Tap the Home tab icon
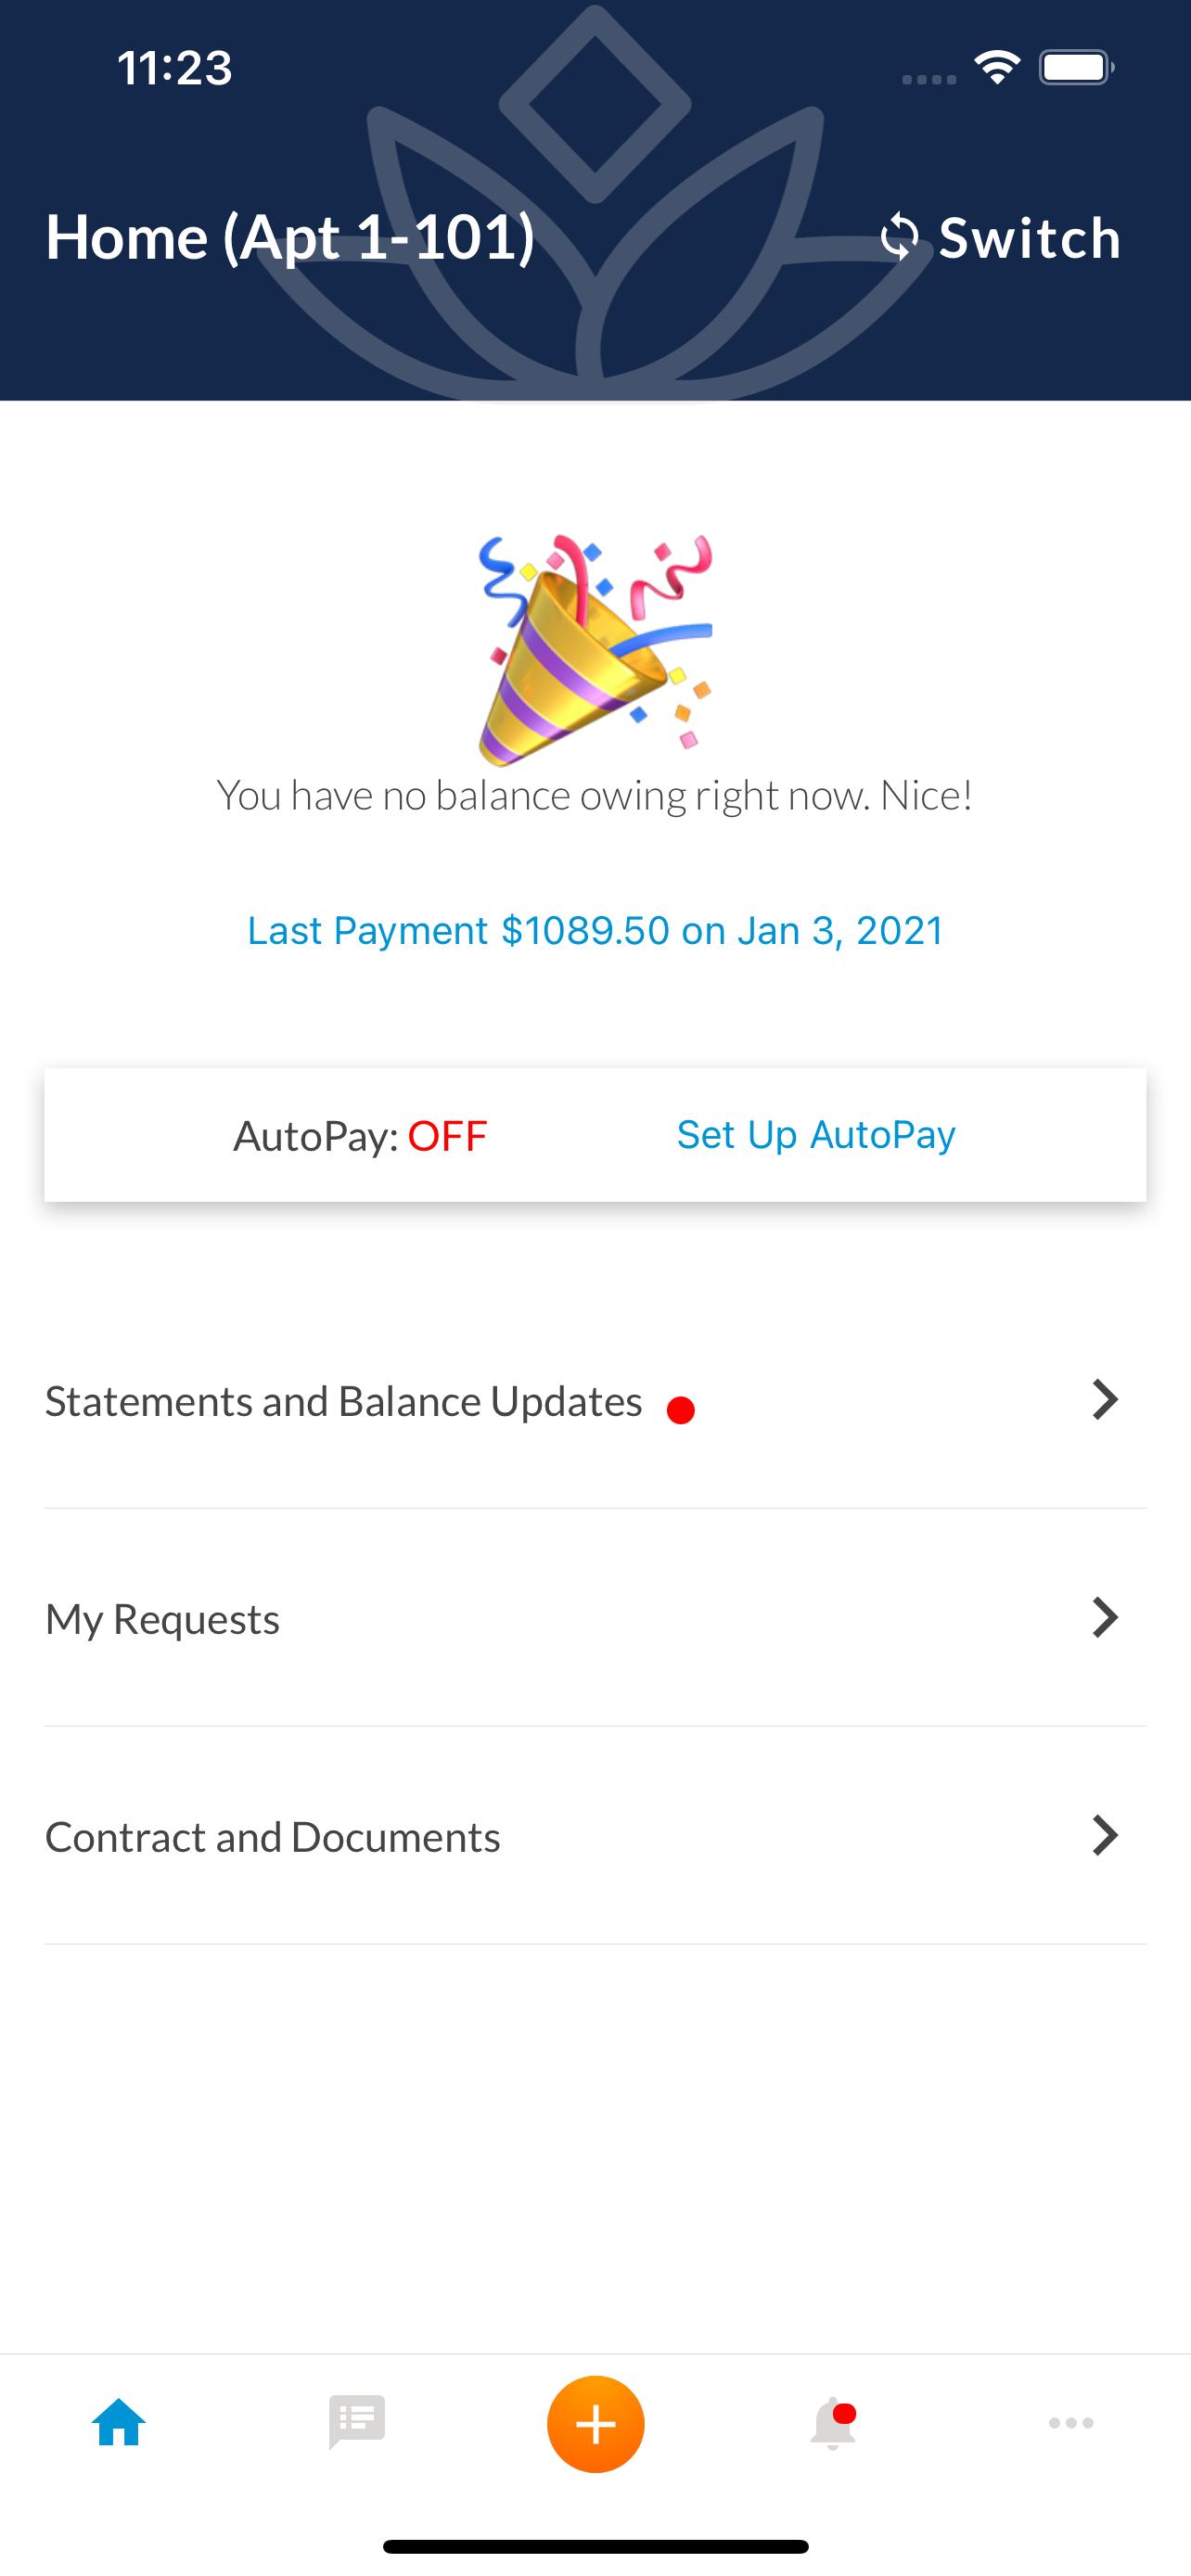Viewport: 1191px width, 2576px height. [x=119, y=2423]
